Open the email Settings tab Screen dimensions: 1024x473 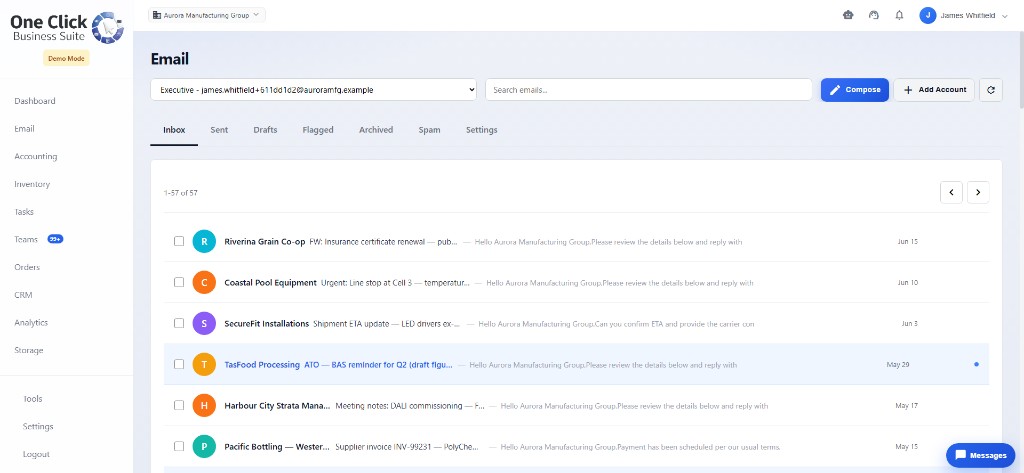click(481, 130)
